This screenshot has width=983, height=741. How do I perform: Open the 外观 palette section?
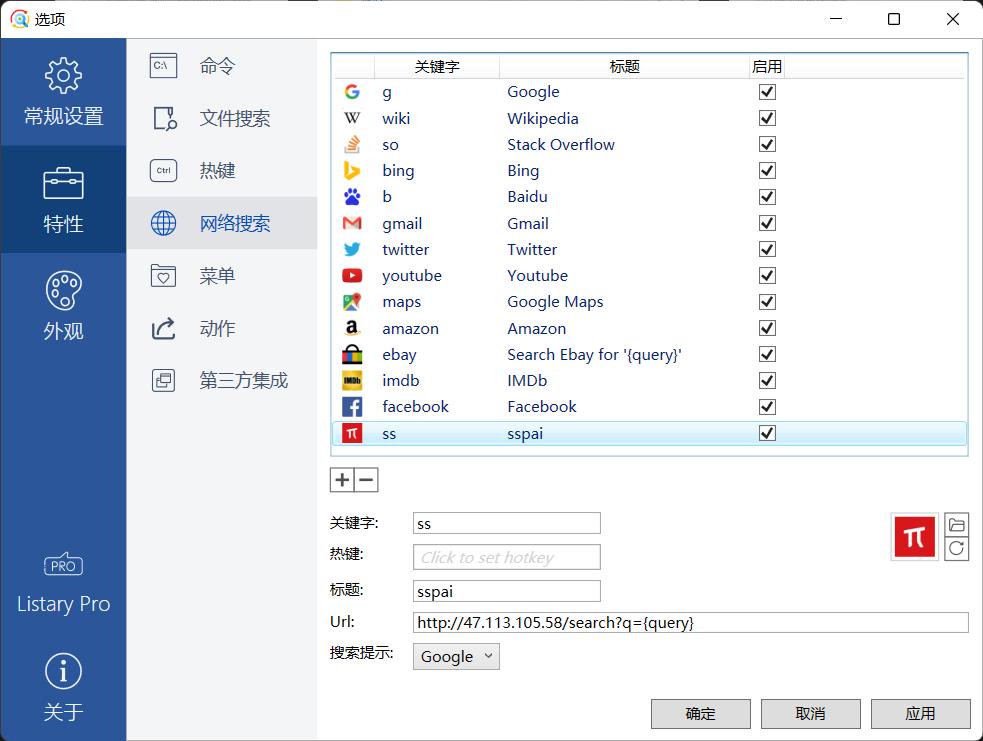pyautogui.click(x=63, y=307)
